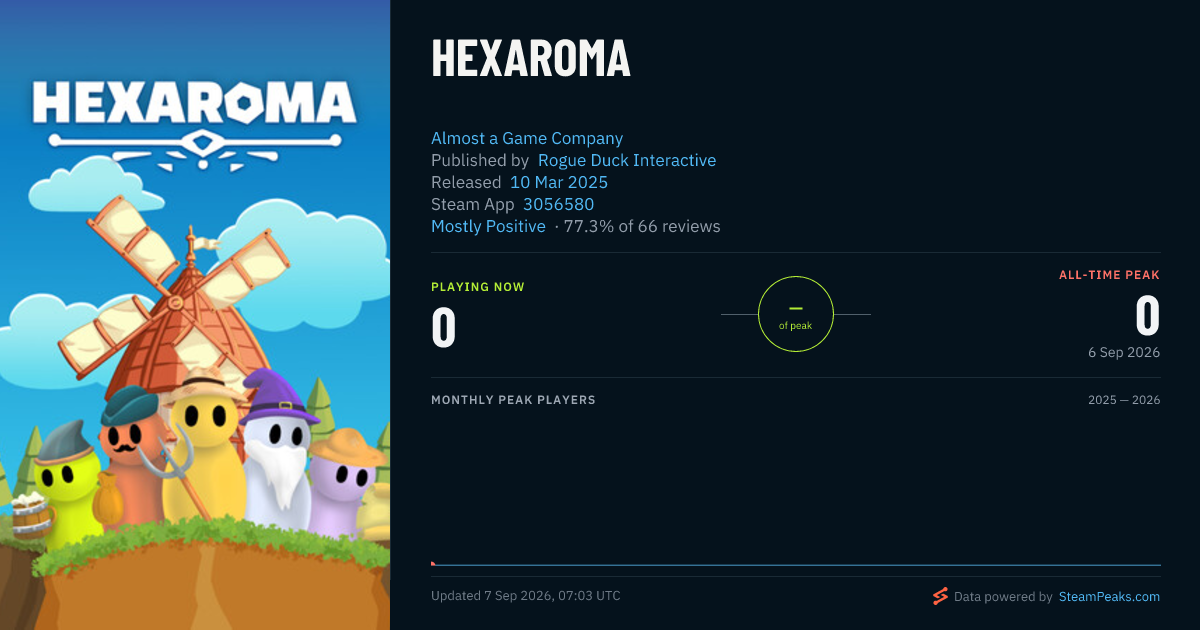
Task: Click the HEXAROMA title heading
Action: (531, 59)
